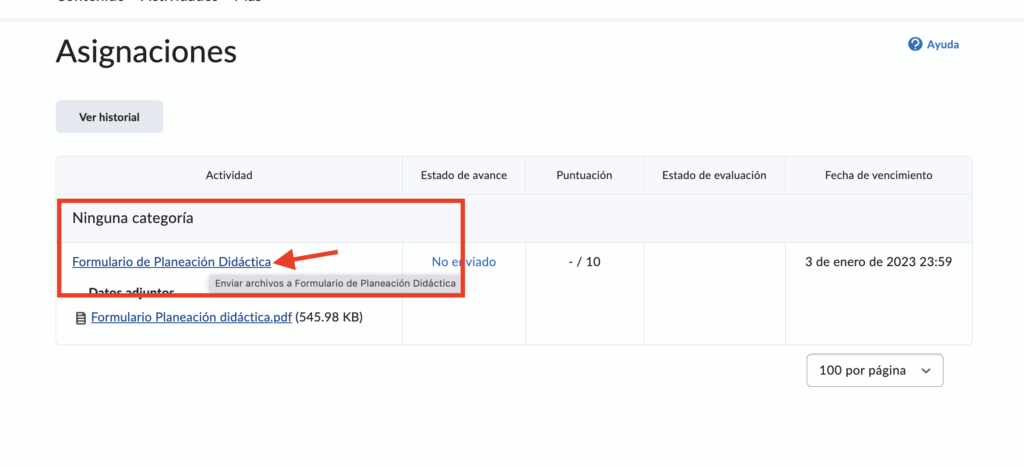Click the Asignaciones page heading

[146, 51]
